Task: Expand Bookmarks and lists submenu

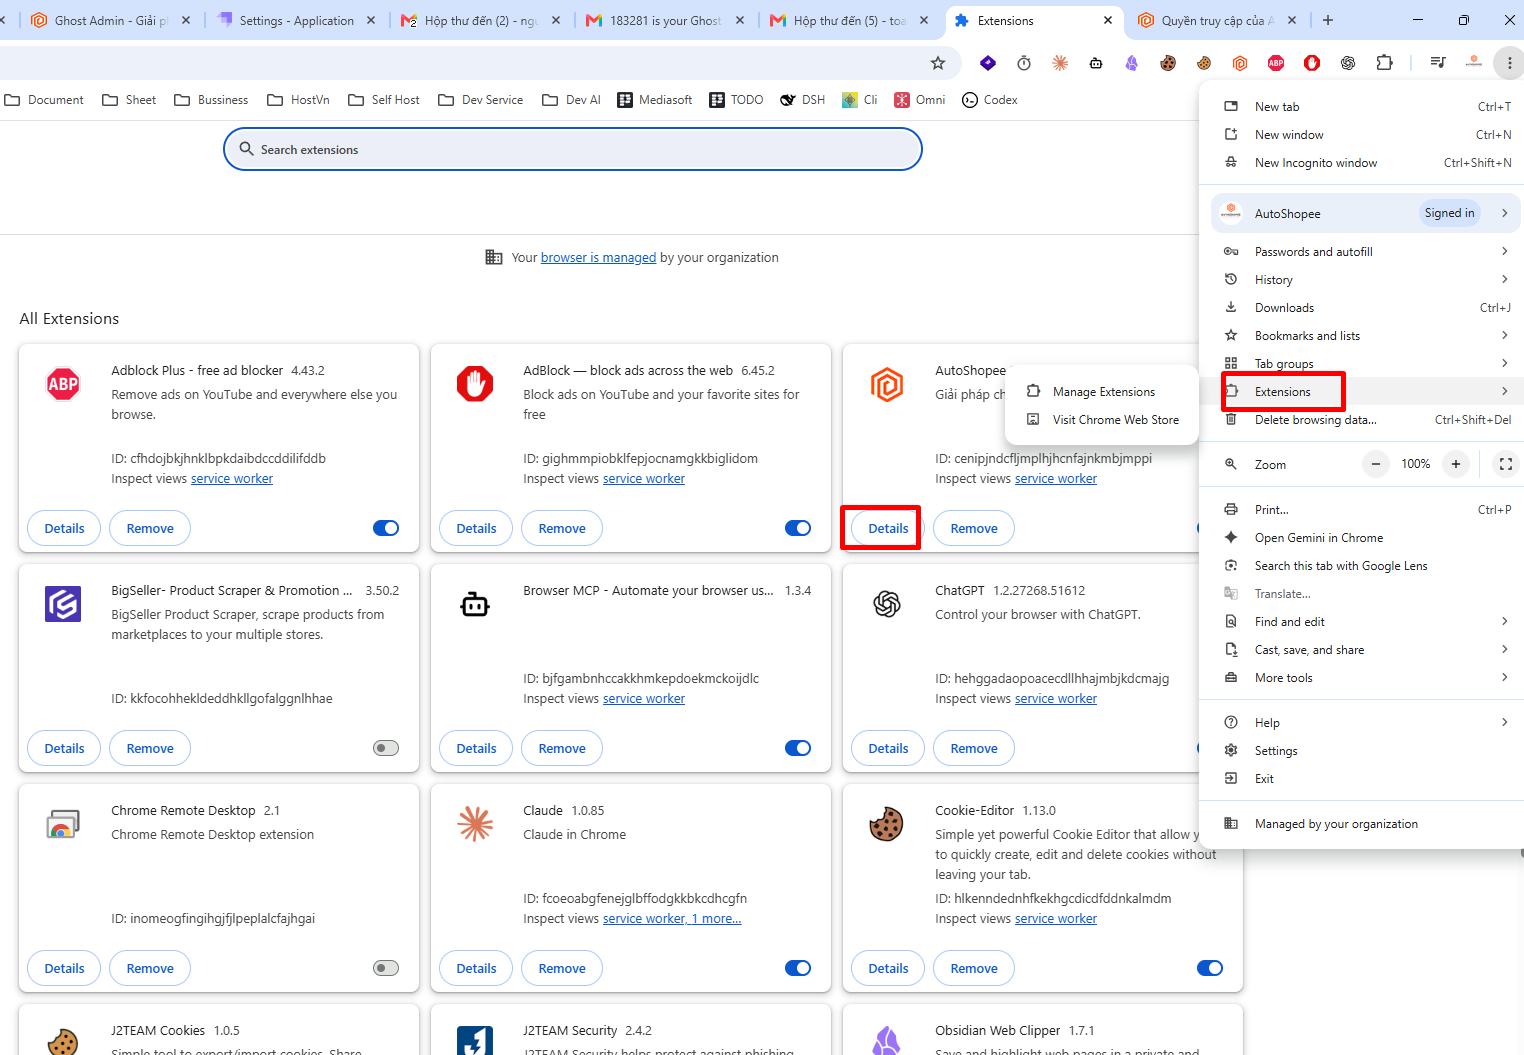Action: click(x=1504, y=335)
